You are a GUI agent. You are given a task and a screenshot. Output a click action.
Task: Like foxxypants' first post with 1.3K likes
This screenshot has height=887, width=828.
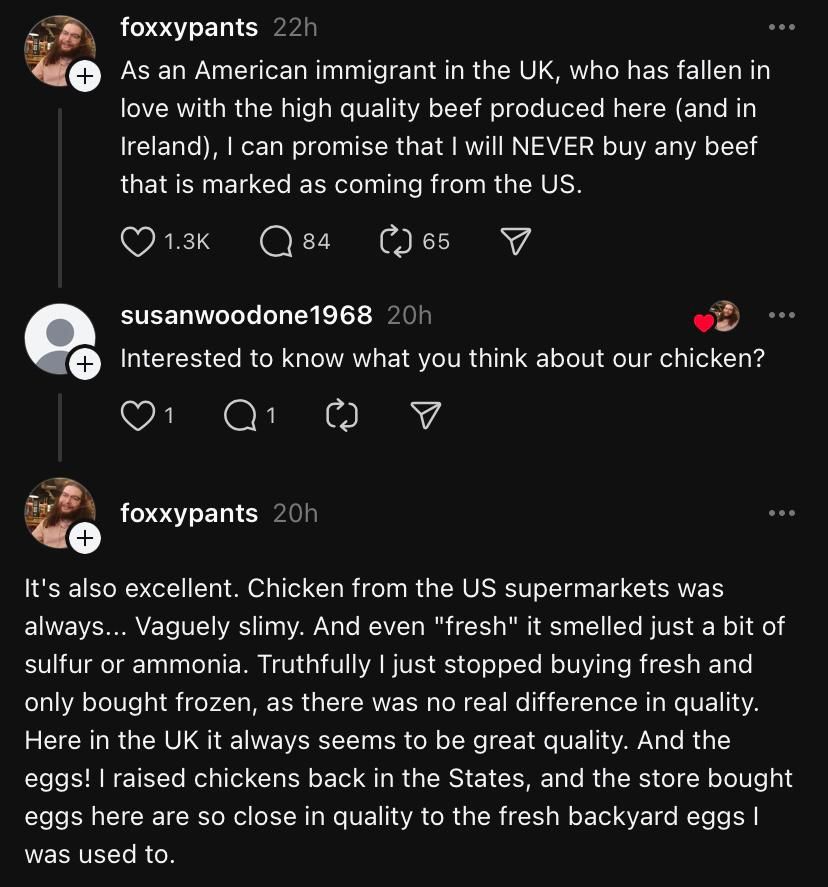click(x=137, y=242)
